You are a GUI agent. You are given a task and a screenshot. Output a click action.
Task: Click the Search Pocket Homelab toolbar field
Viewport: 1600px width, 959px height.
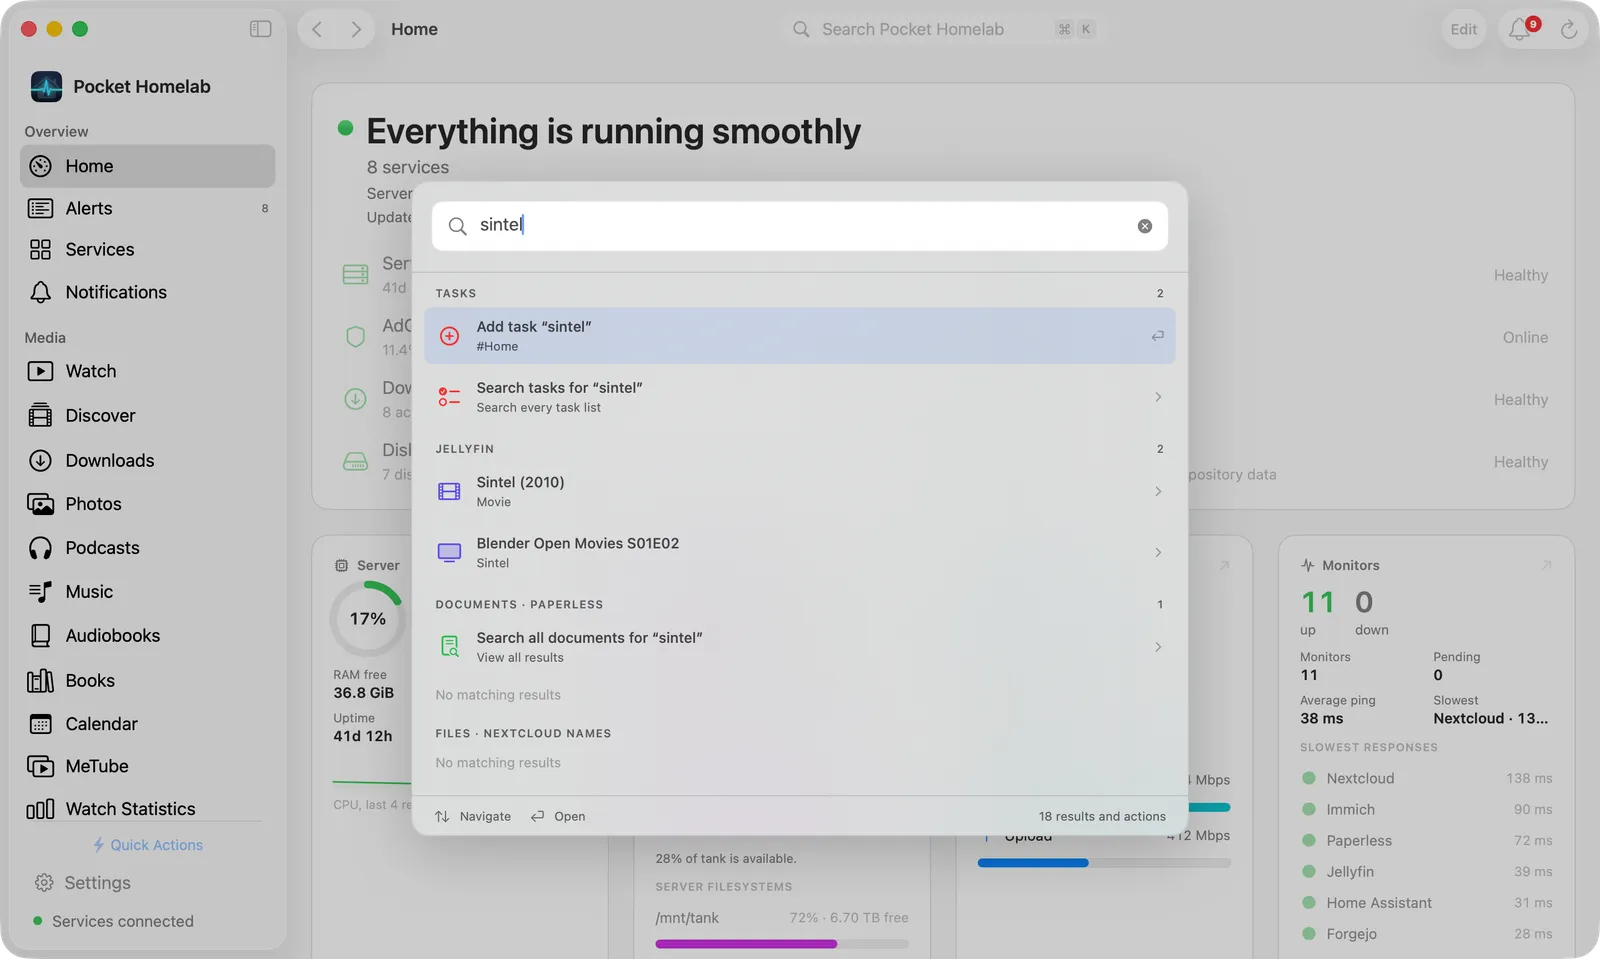click(944, 29)
